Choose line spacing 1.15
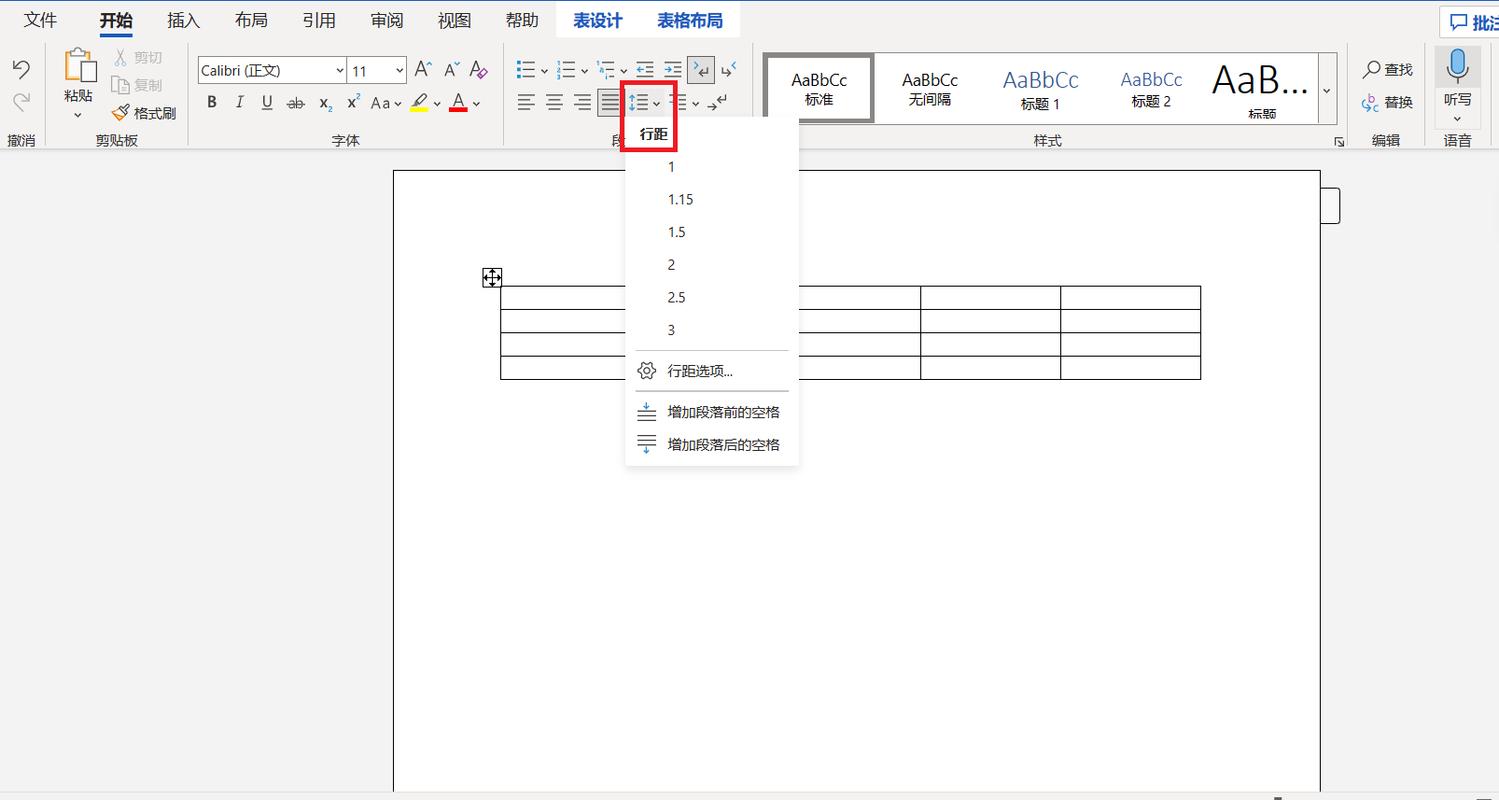 point(711,200)
